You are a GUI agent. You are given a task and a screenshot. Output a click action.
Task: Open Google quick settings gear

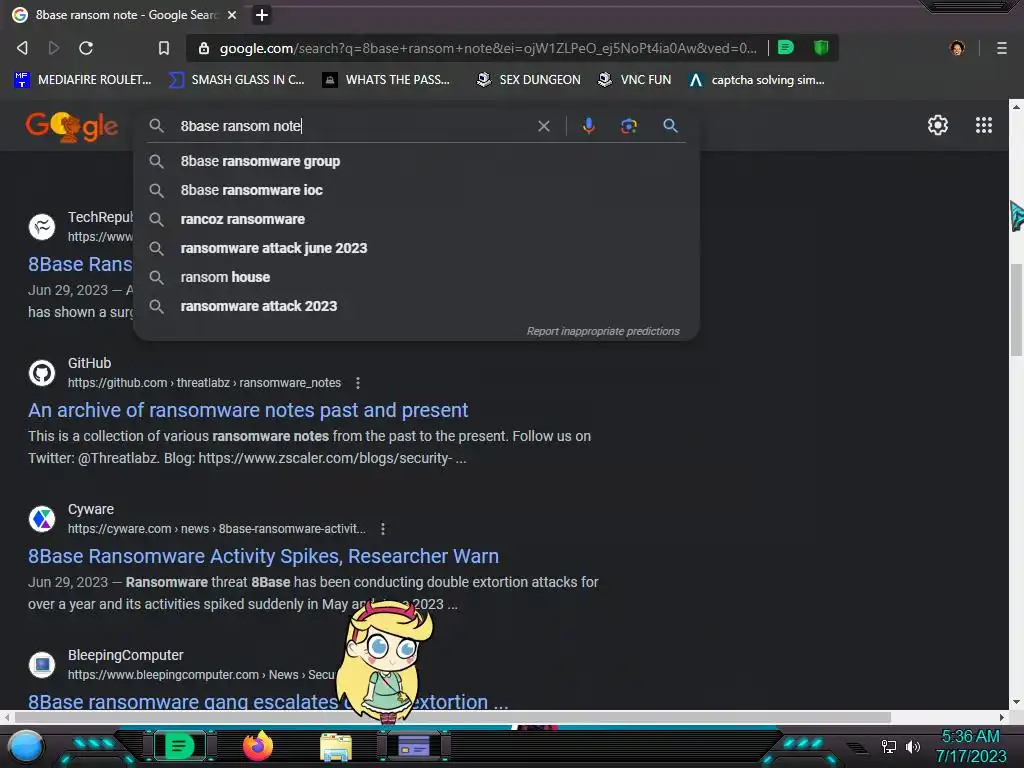[x=938, y=125]
